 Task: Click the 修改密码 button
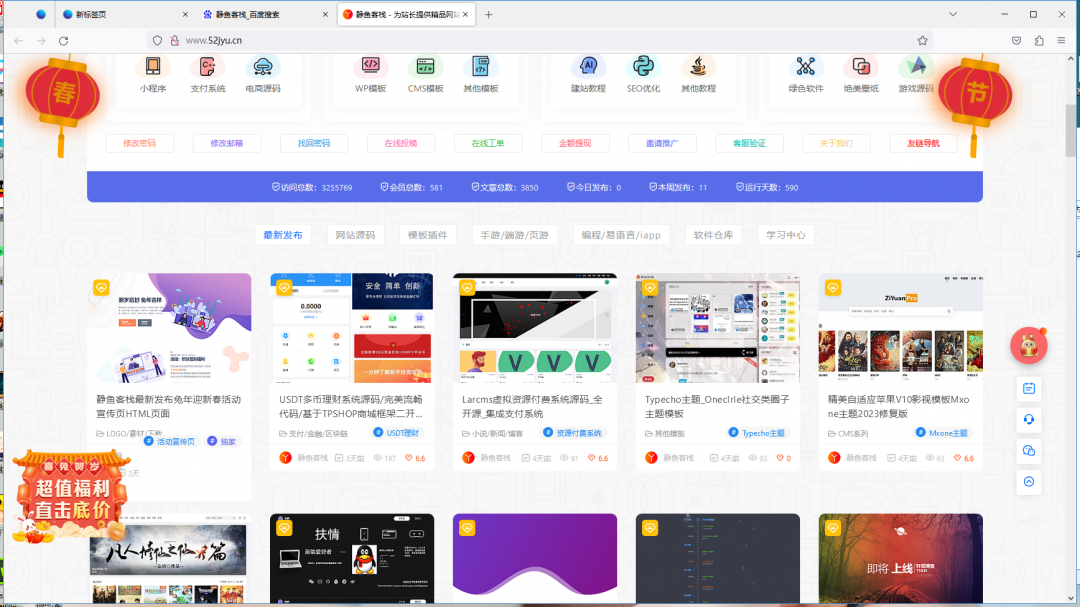(139, 143)
